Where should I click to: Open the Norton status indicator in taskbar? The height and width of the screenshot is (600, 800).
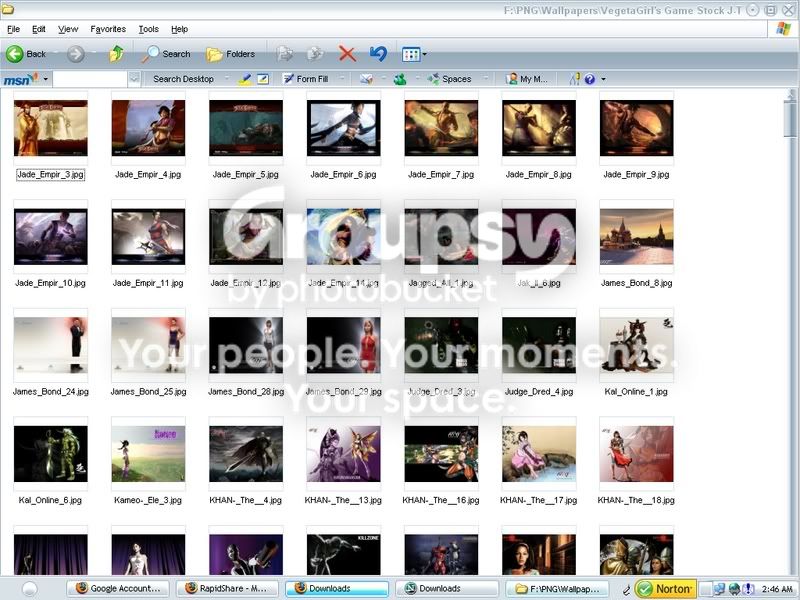click(665, 589)
